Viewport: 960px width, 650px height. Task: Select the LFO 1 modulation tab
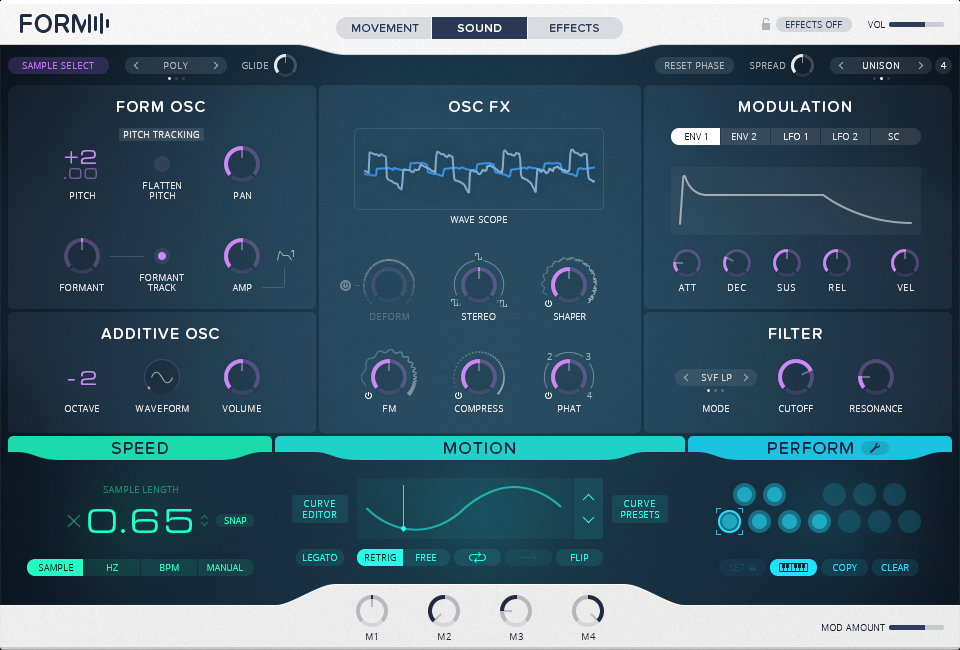[795, 136]
